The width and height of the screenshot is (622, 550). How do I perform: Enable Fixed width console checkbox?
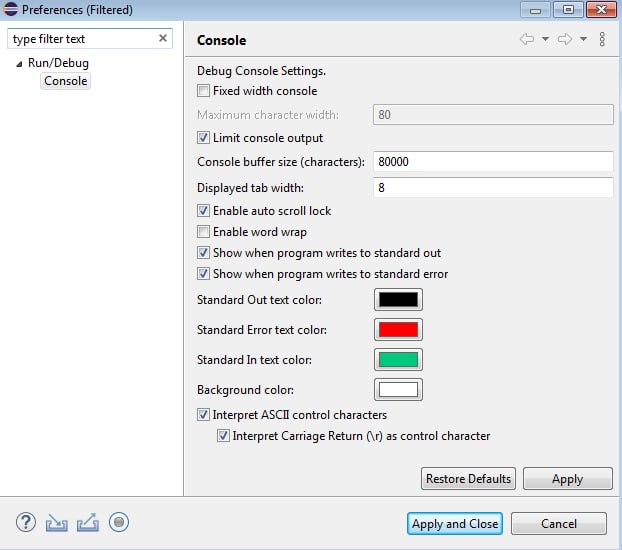(x=203, y=91)
